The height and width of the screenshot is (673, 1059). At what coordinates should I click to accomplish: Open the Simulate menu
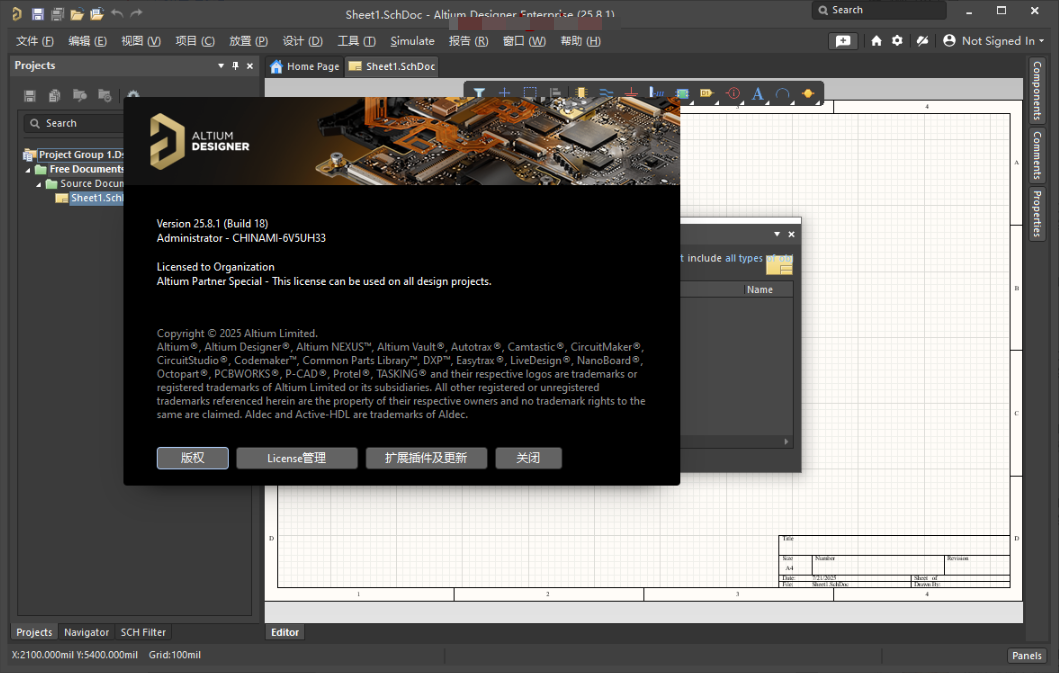(412, 41)
